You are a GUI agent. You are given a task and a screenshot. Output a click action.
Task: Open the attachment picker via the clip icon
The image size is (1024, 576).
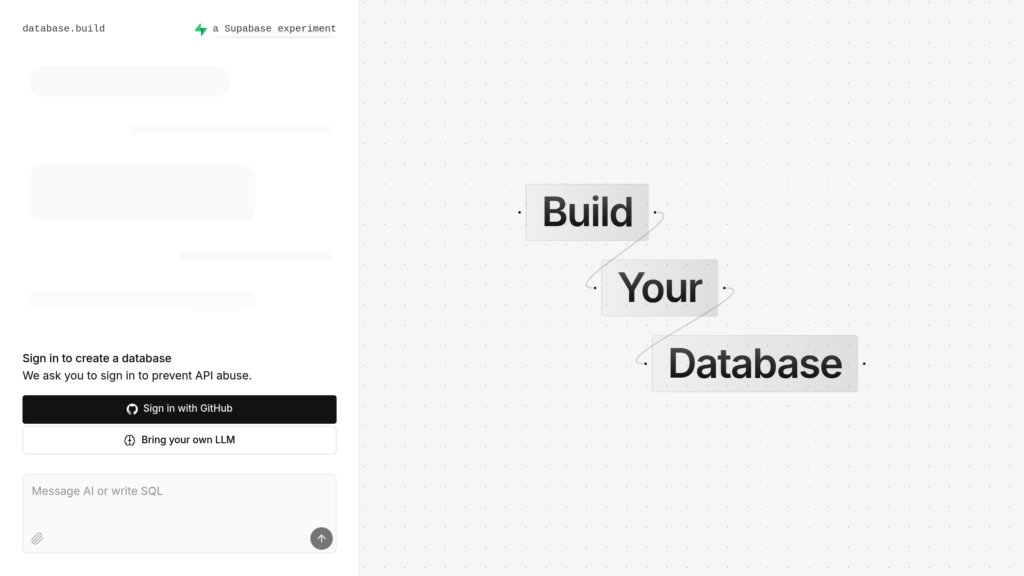click(x=37, y=538)
